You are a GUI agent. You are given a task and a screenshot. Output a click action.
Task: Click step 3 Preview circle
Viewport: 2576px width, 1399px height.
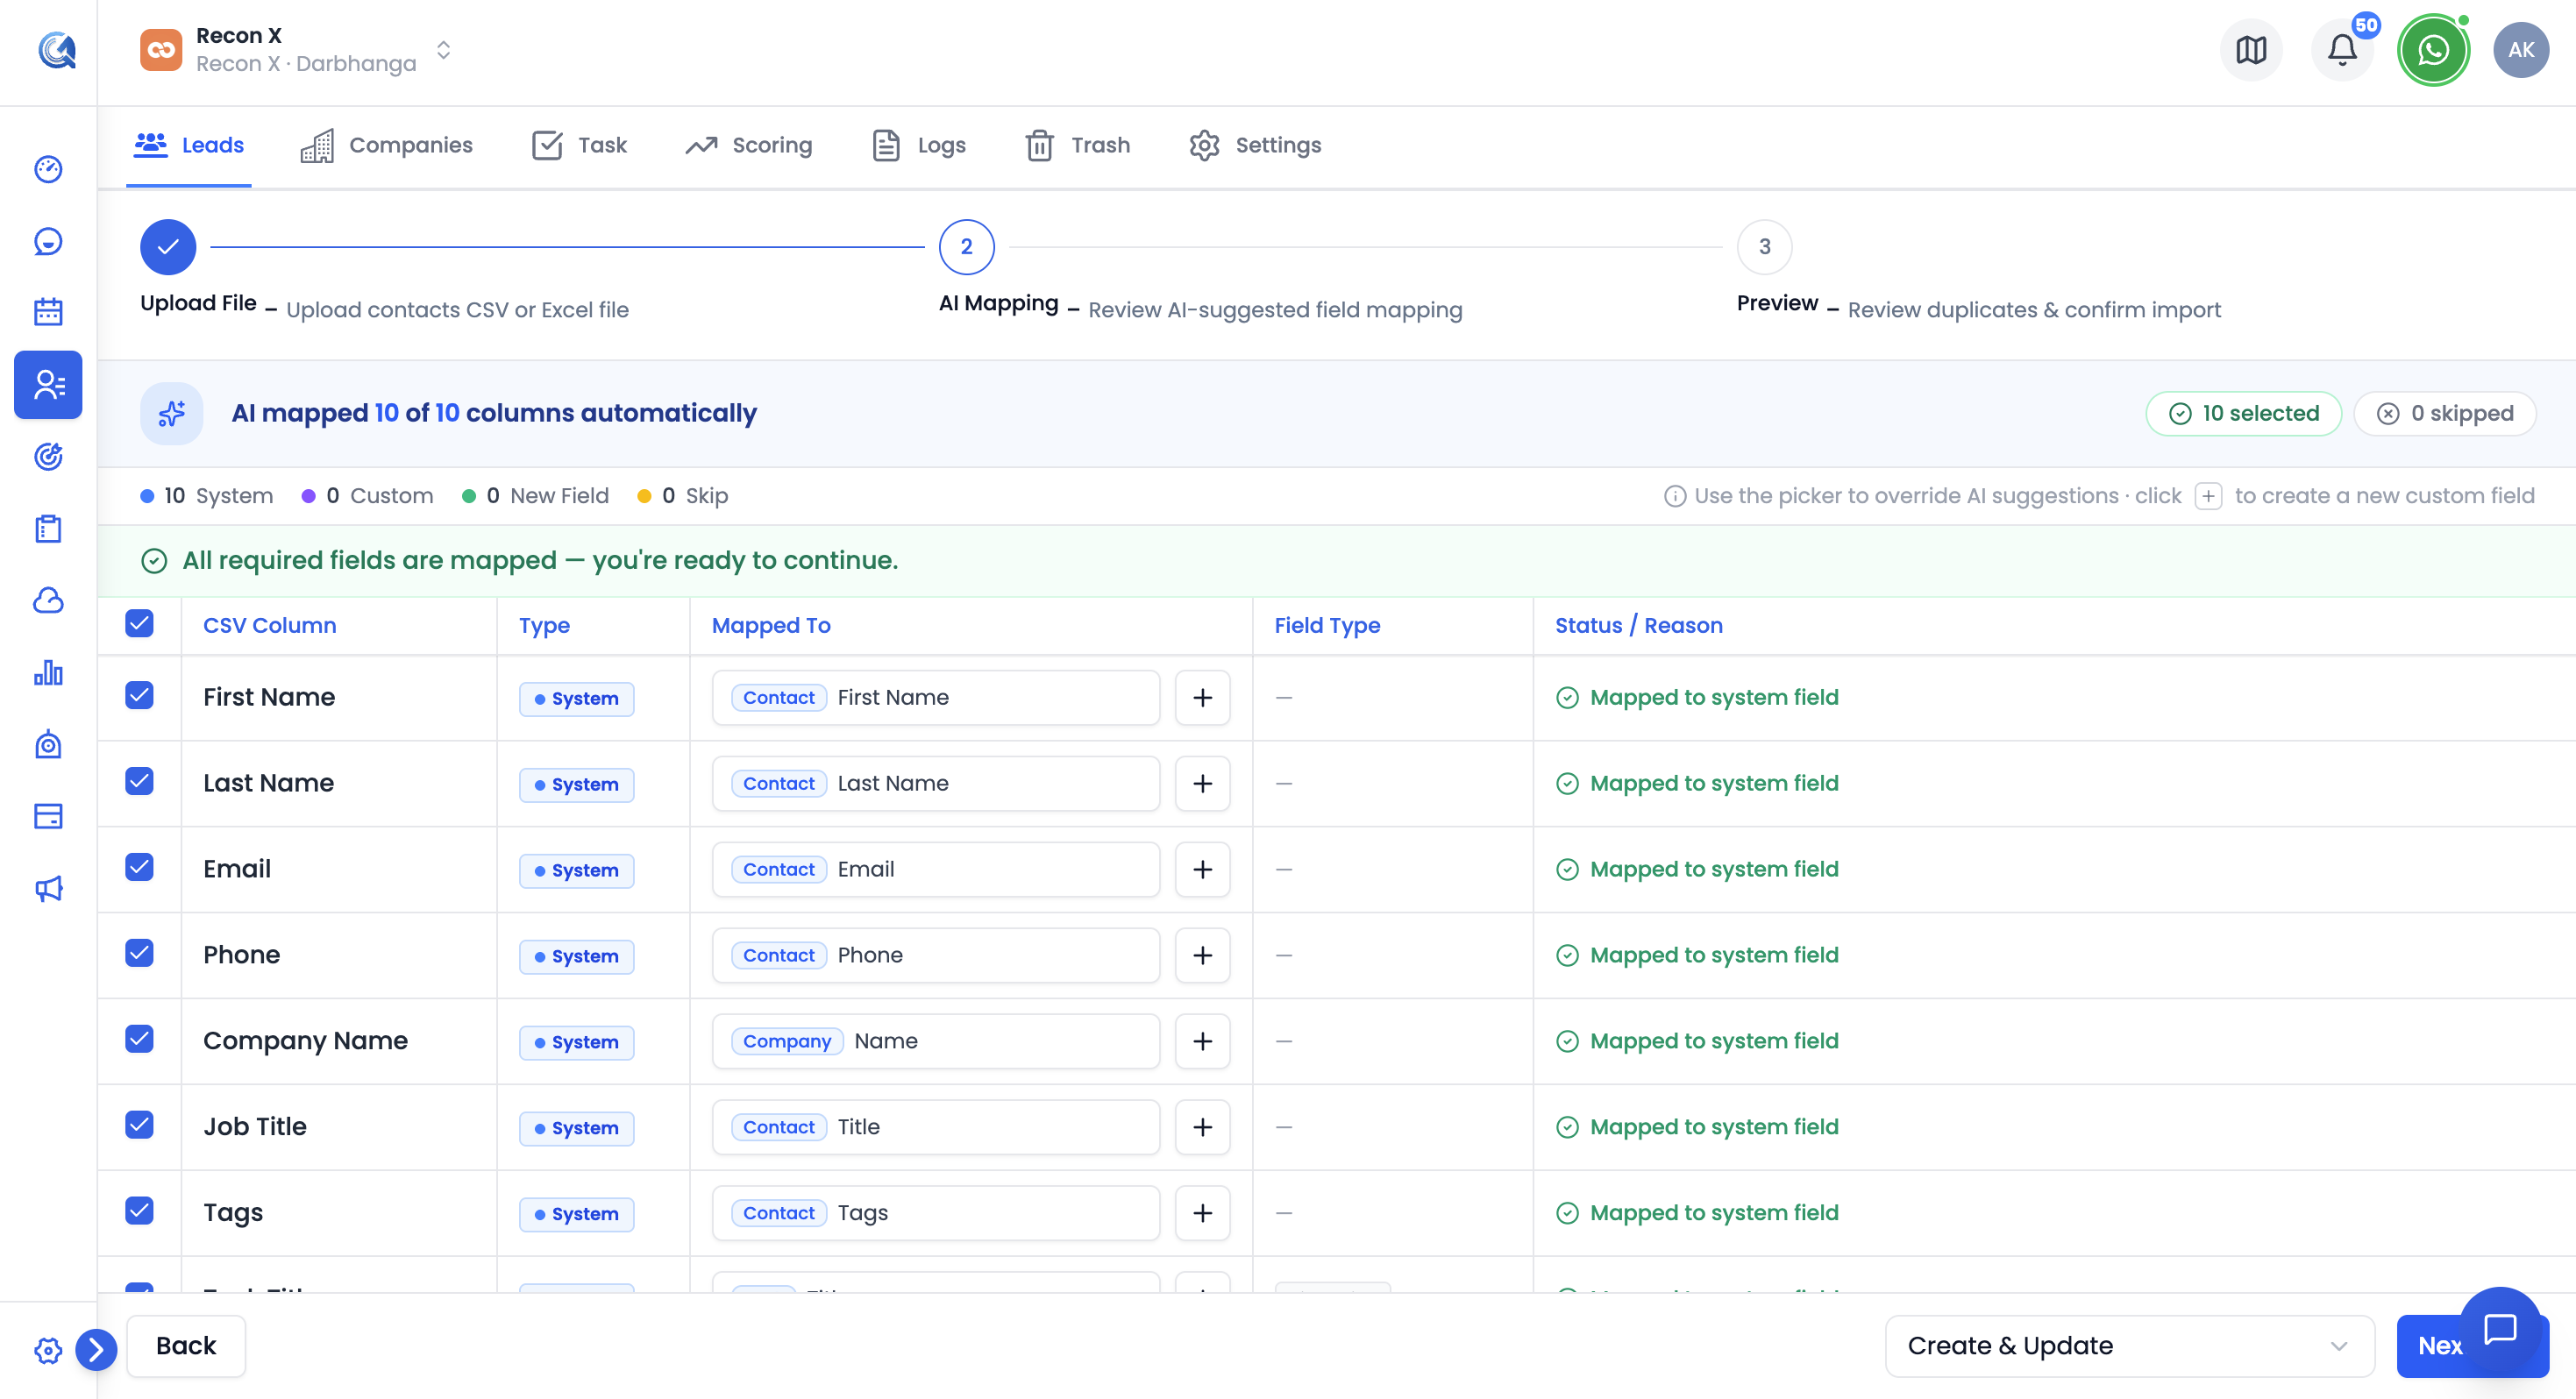point(1764,247)
